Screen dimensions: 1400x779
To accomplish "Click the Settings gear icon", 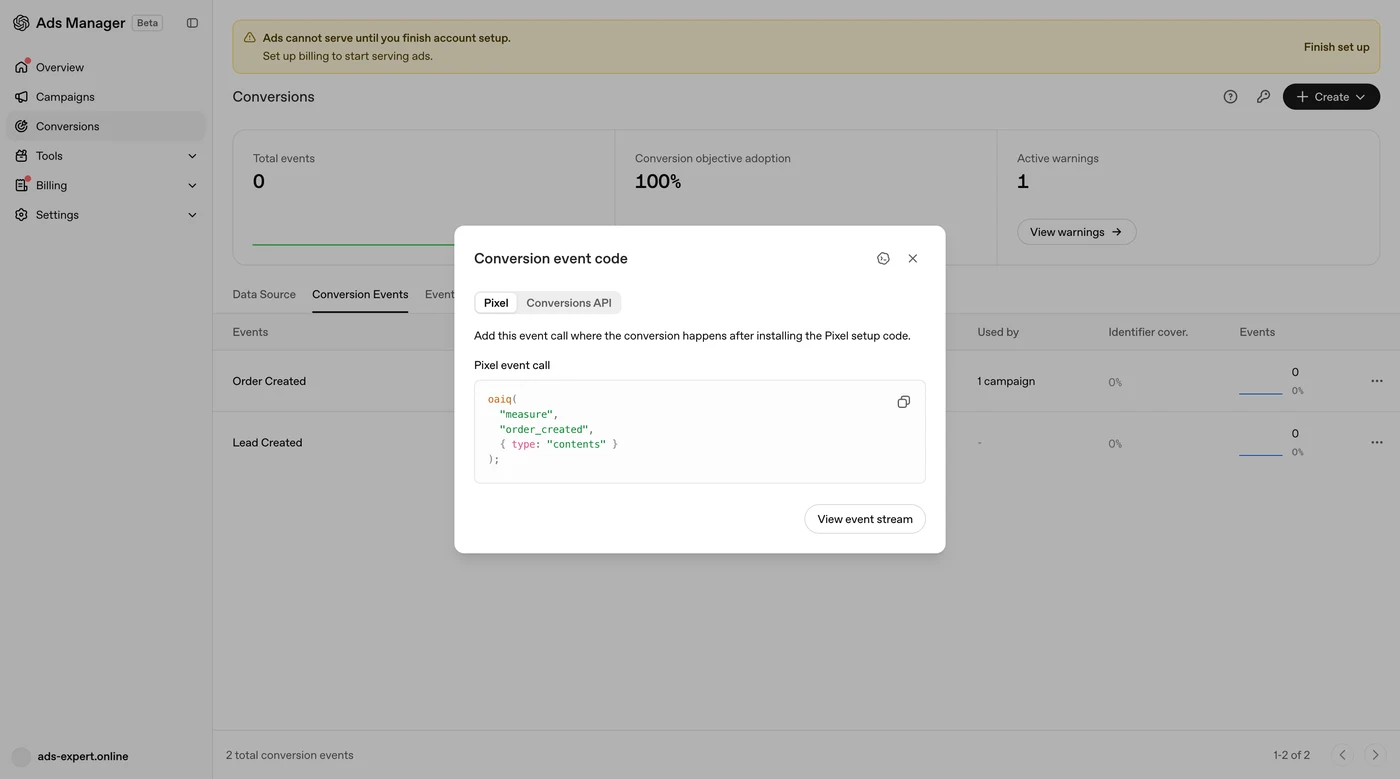I will (x=21, y=215).
